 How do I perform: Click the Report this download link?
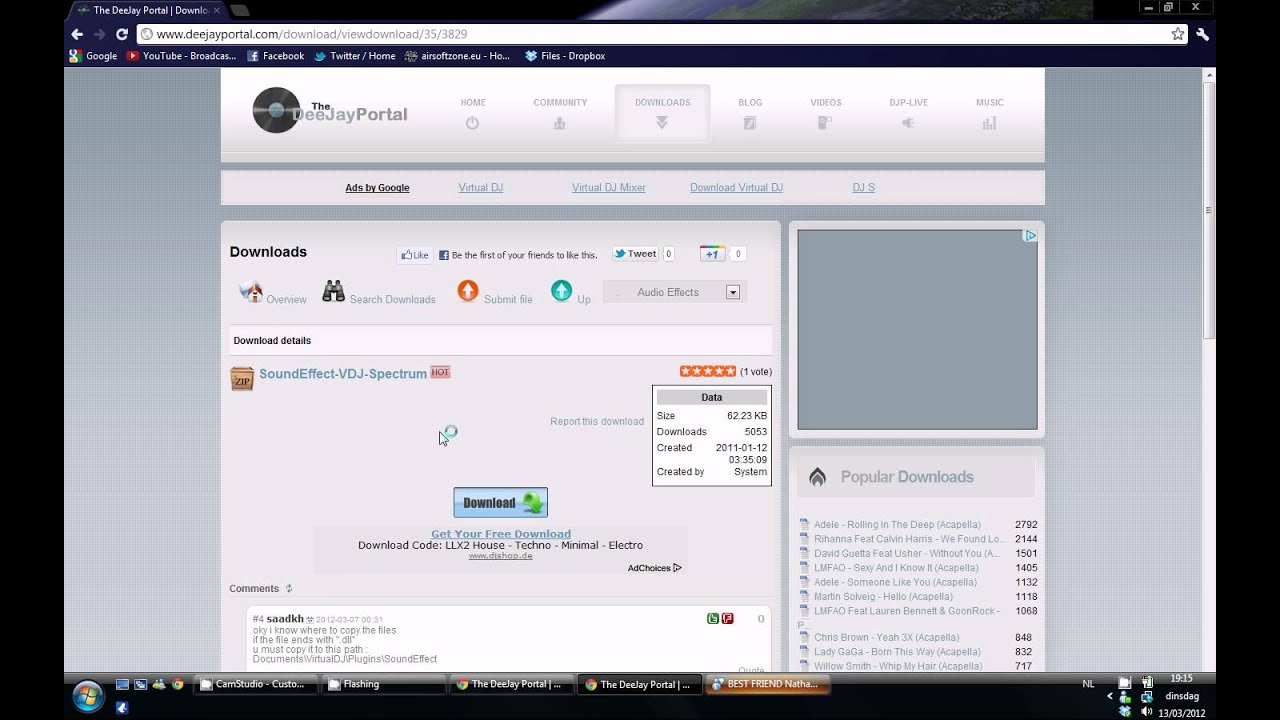point(597,422)
